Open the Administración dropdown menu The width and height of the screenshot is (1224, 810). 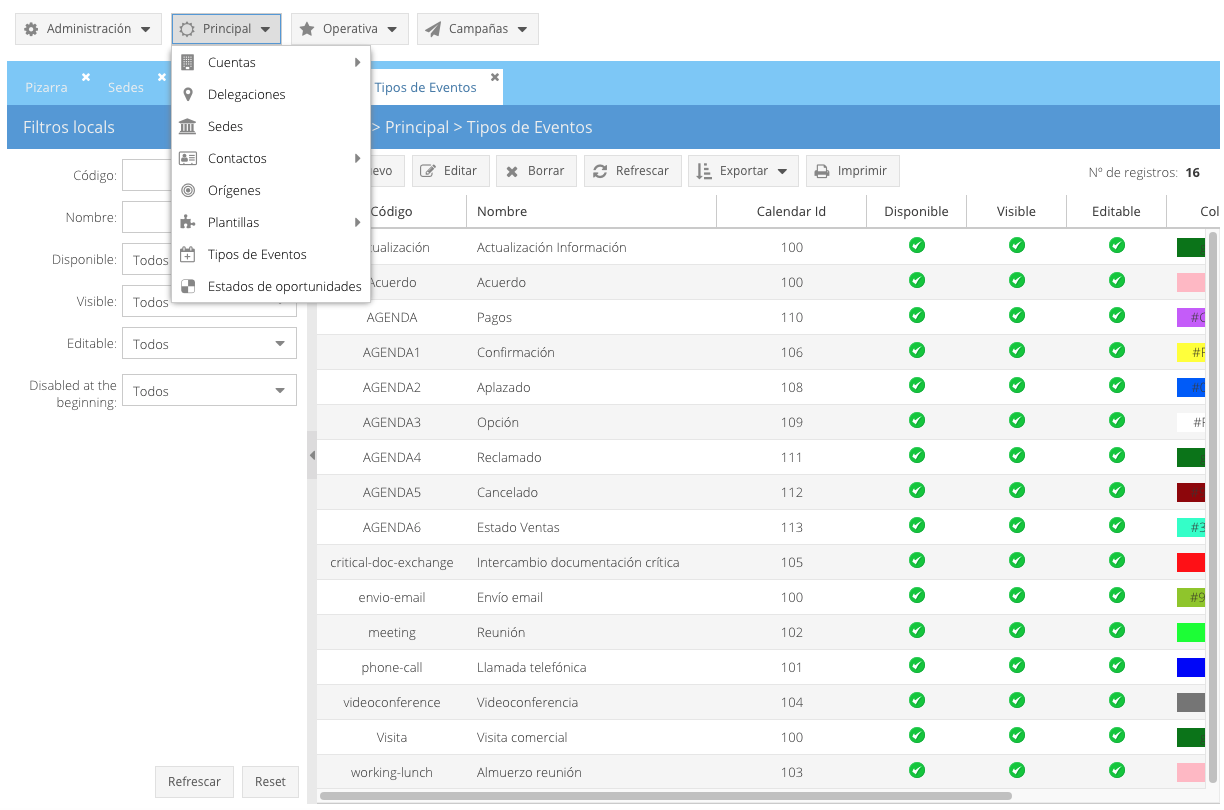point(88,29)
